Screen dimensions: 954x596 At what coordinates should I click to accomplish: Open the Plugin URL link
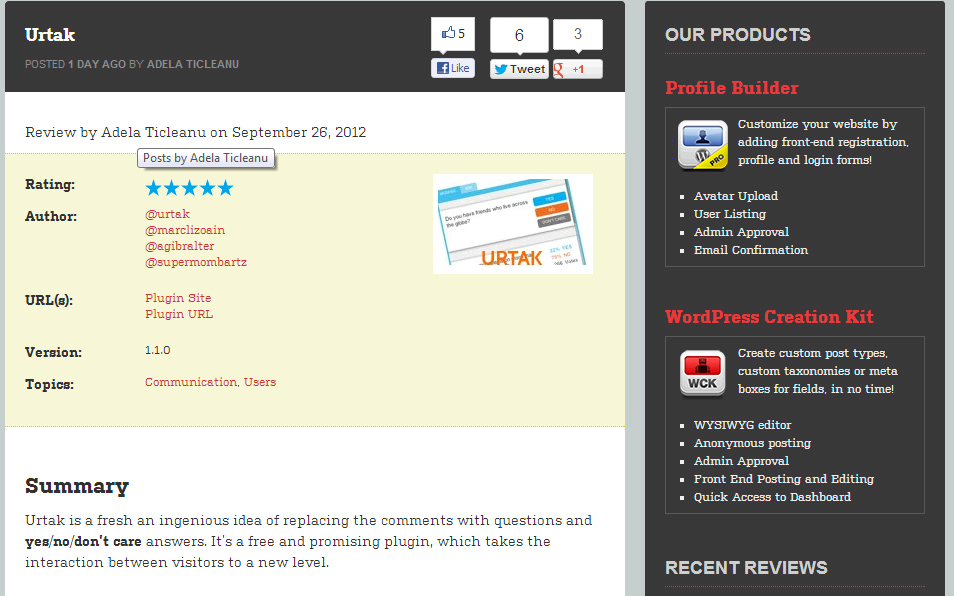(x=179, y=314)
